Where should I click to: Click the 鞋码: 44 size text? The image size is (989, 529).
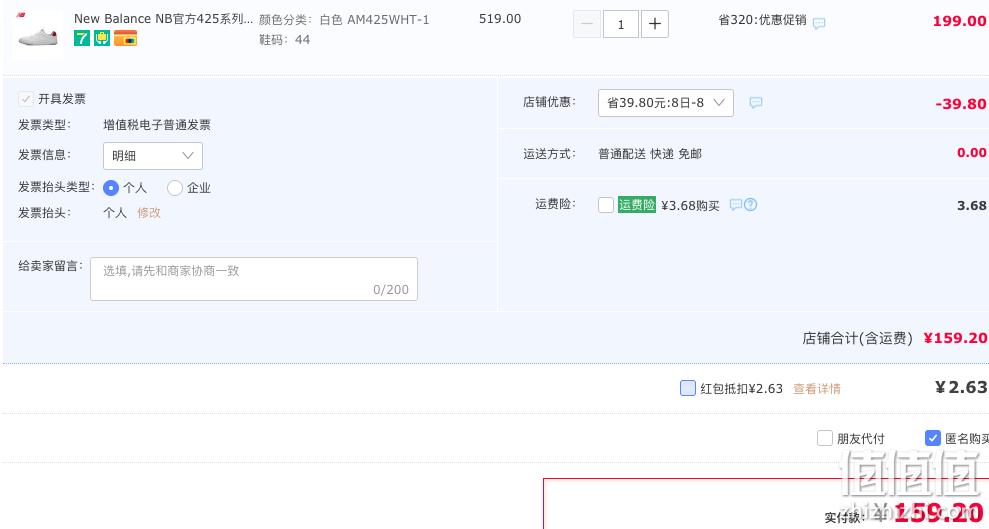point(284,40)
